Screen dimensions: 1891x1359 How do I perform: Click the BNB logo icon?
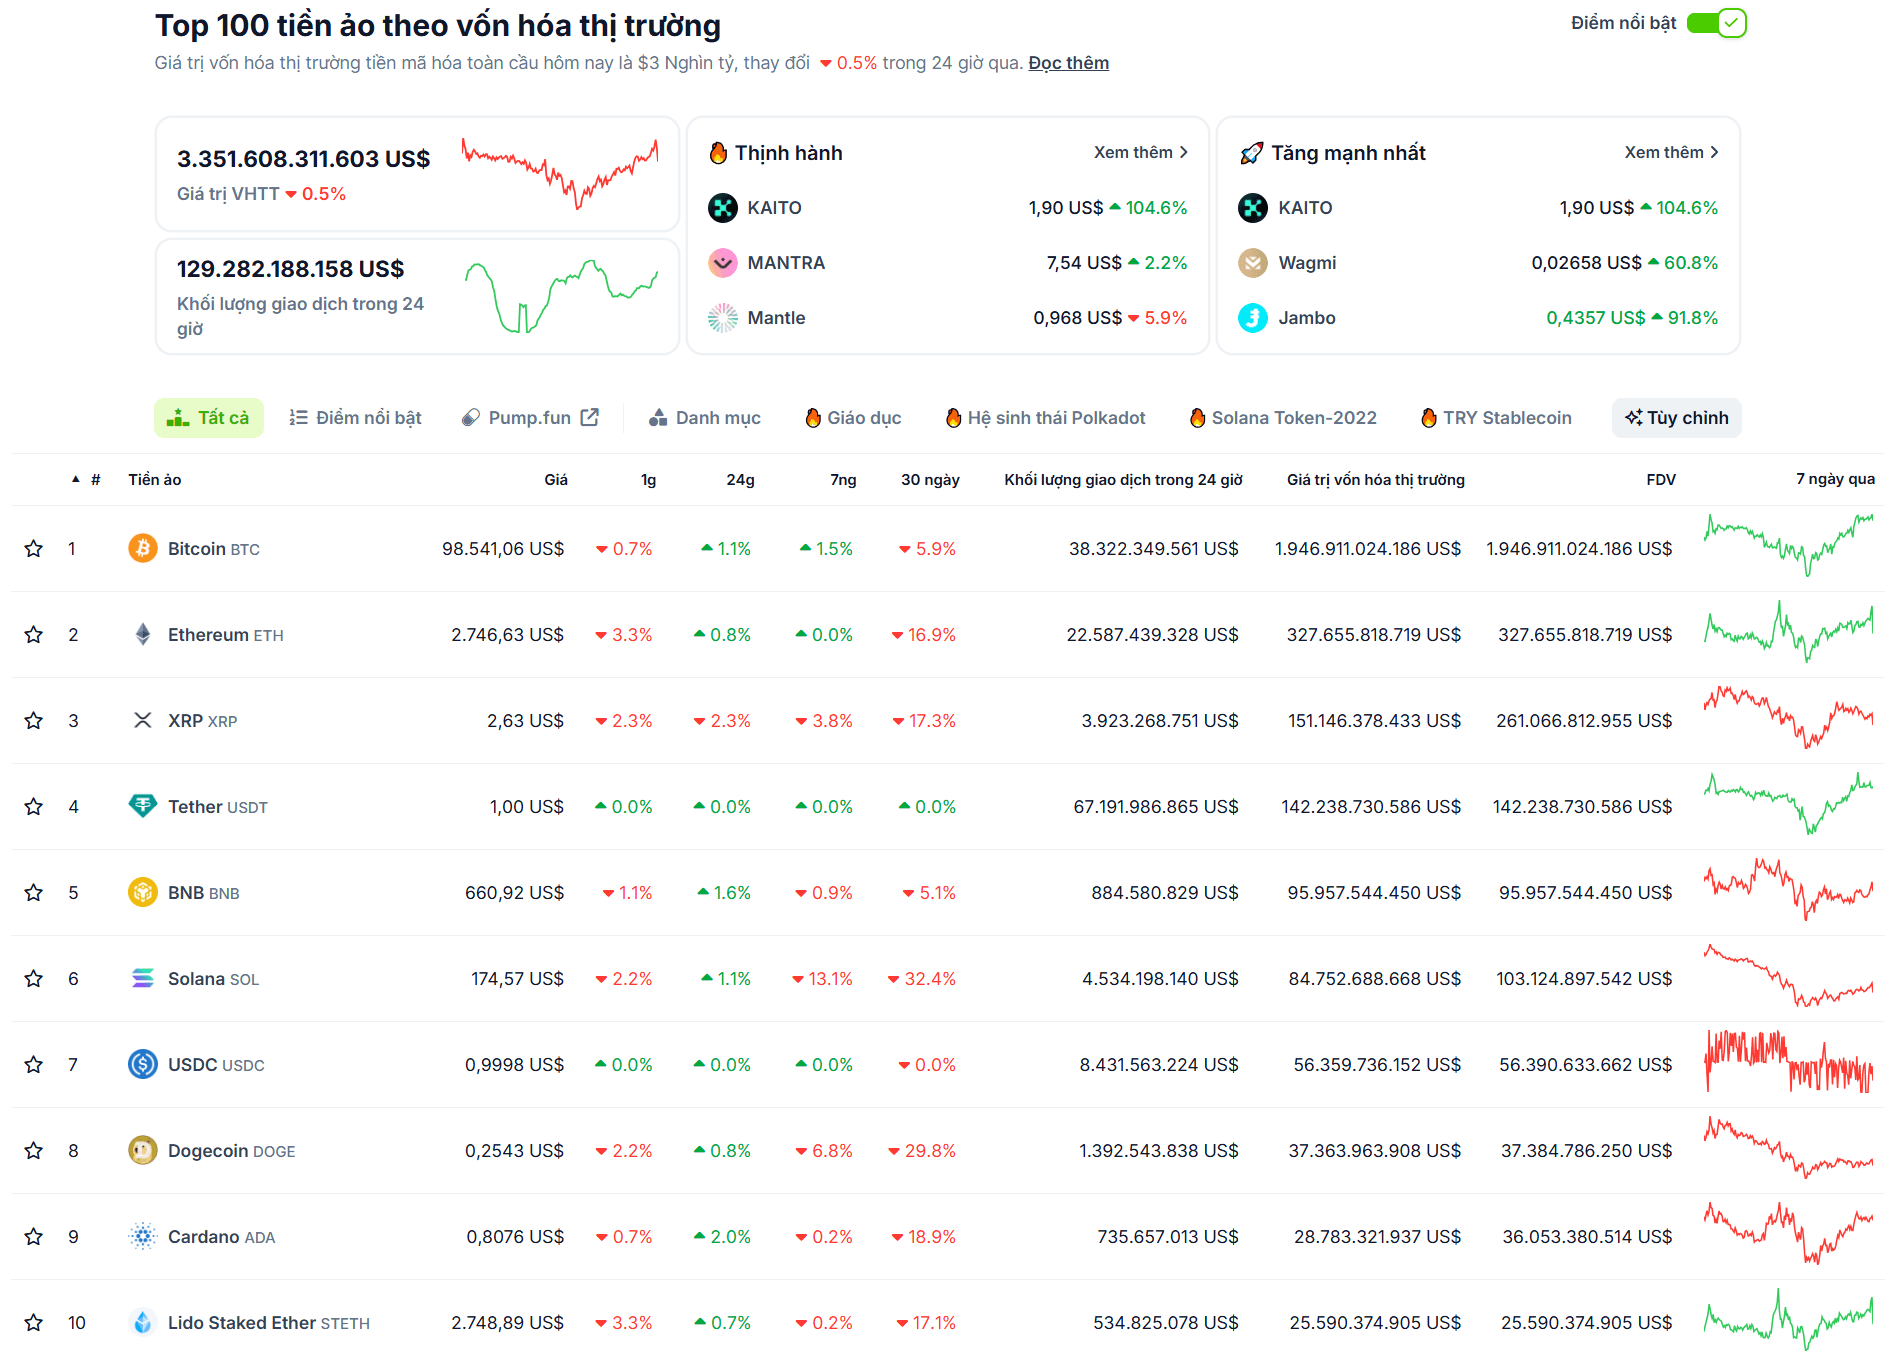(143, 892)
